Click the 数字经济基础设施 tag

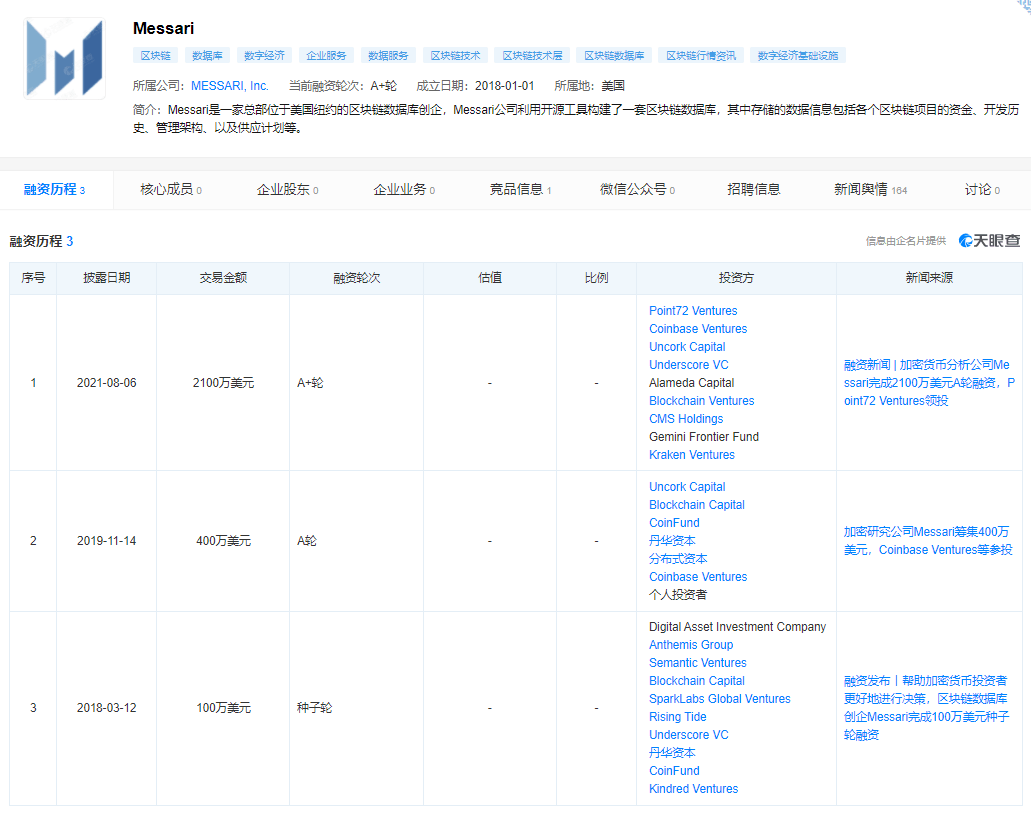click(798, 55)
